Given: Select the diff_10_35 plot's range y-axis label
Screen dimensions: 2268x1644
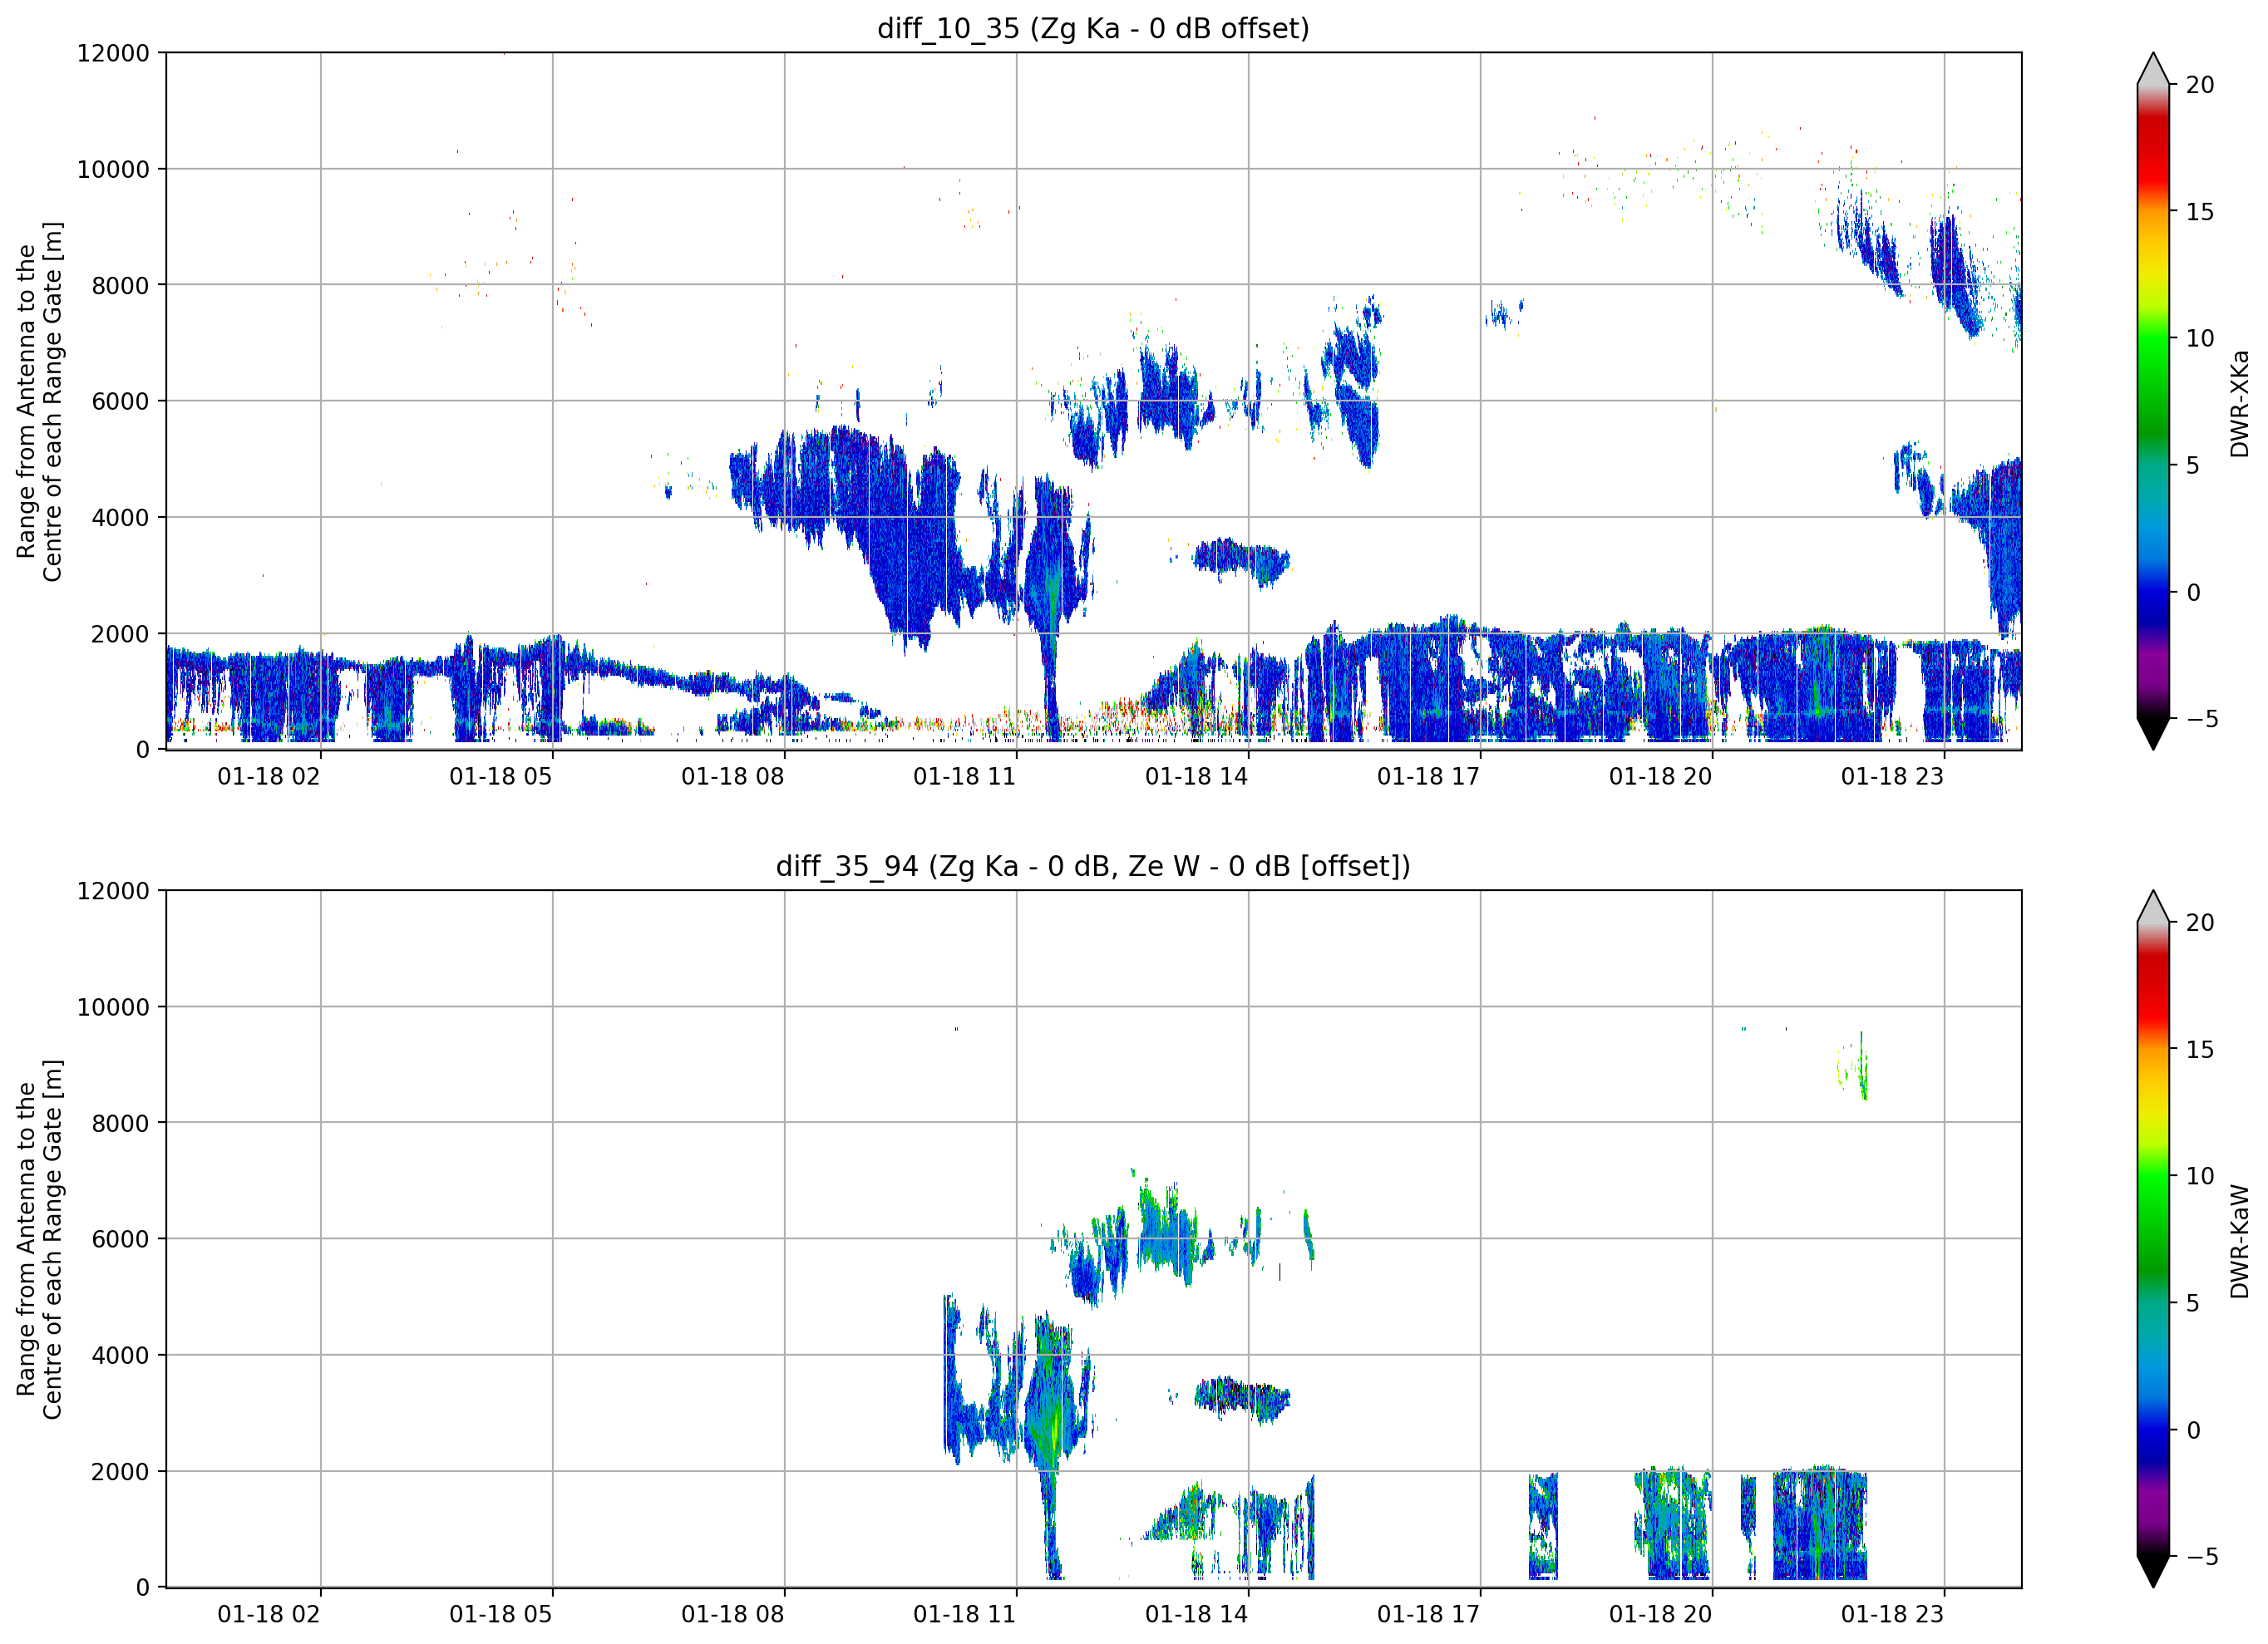Looking at the screenshot, I should pos(39,402).
